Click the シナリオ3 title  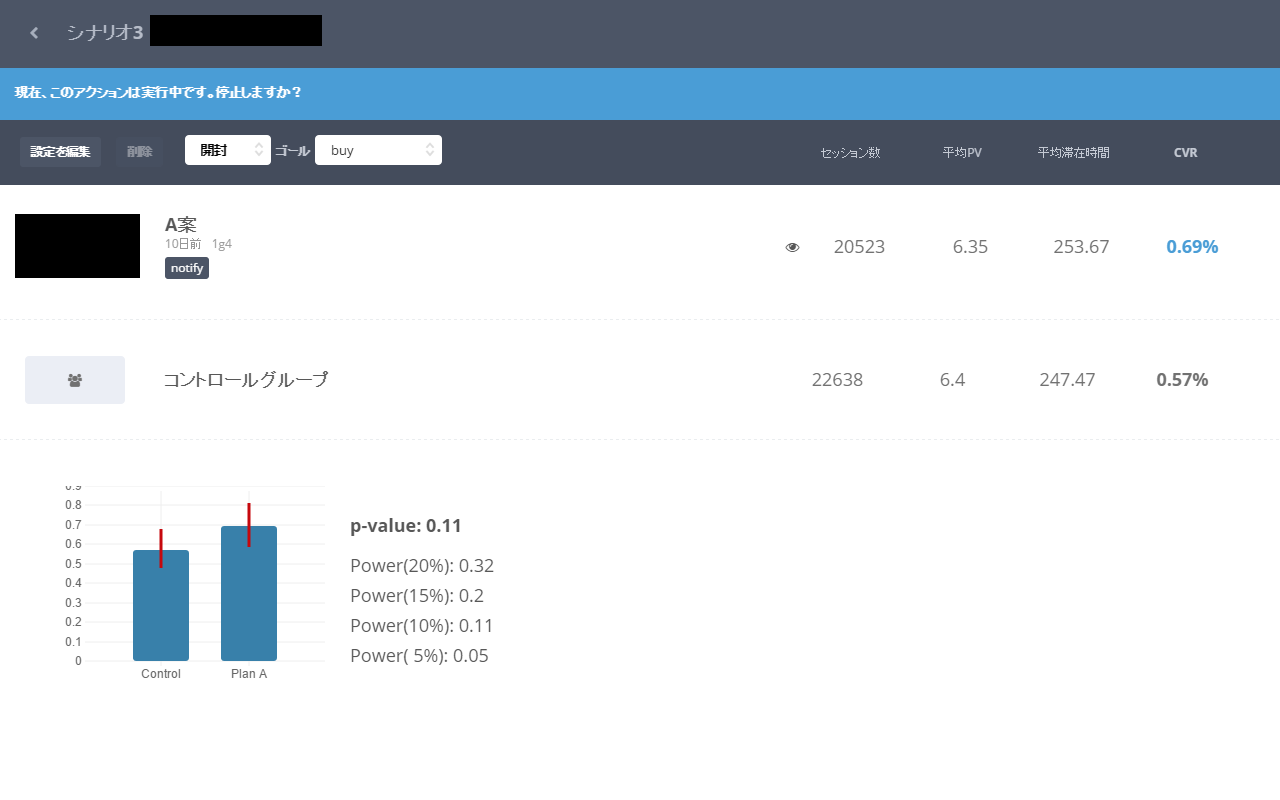(x=105, y=33)
